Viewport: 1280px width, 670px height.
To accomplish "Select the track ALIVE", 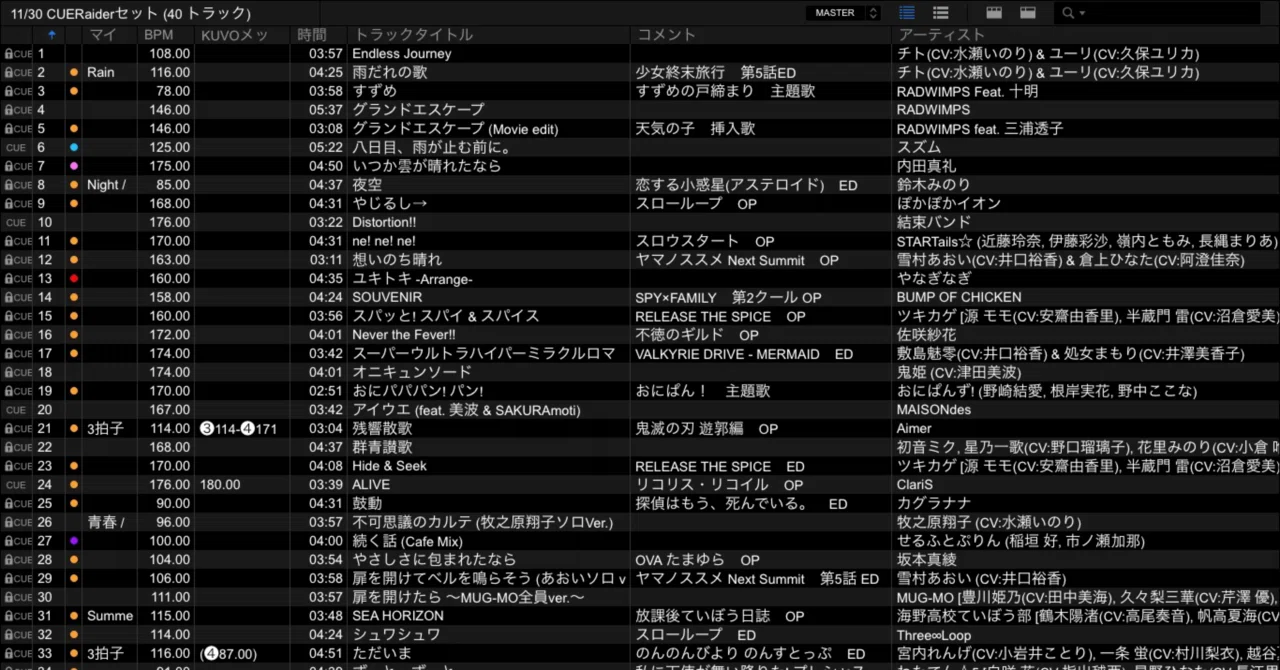I will [x=371, y=485].
